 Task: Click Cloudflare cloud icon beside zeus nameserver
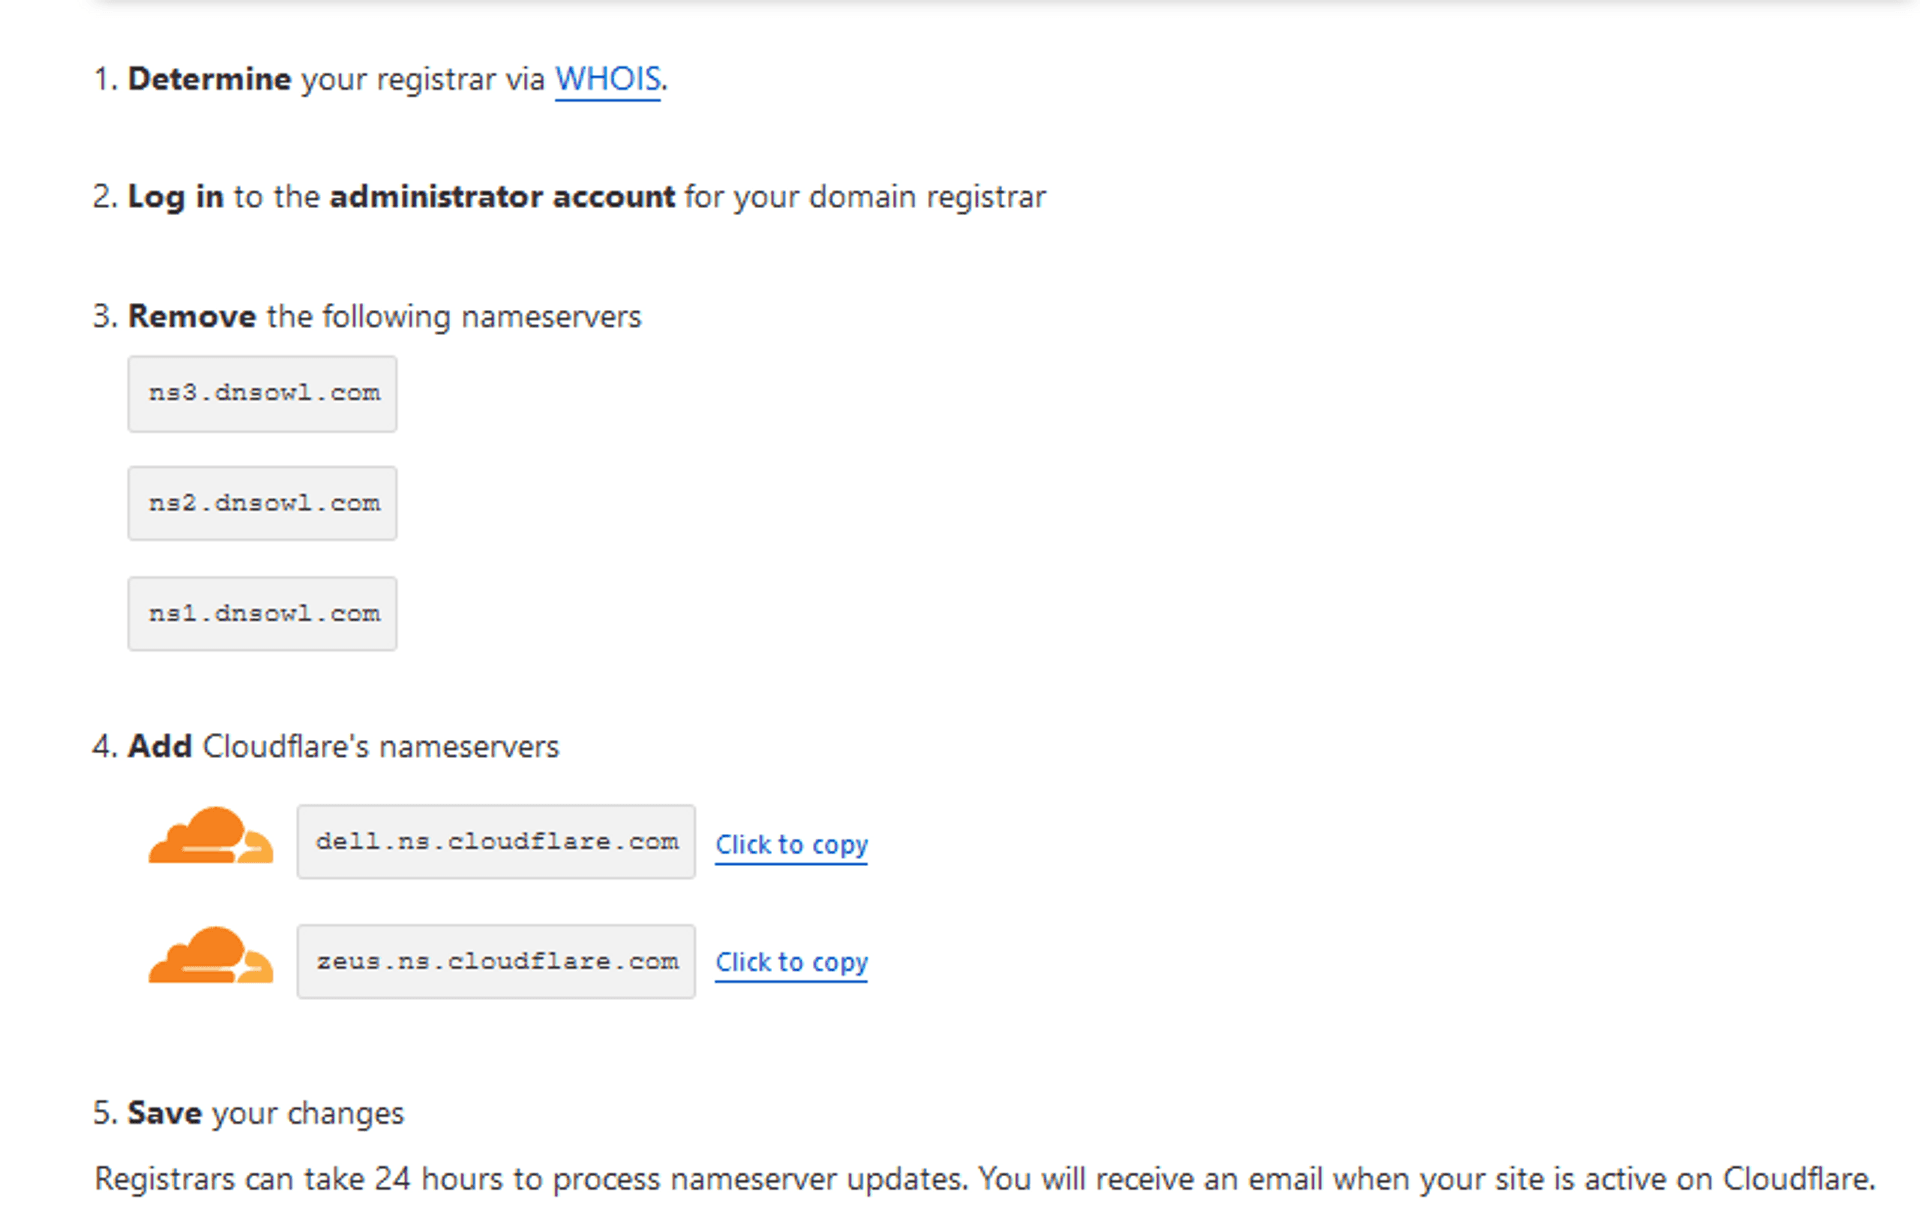pos(210,957)
